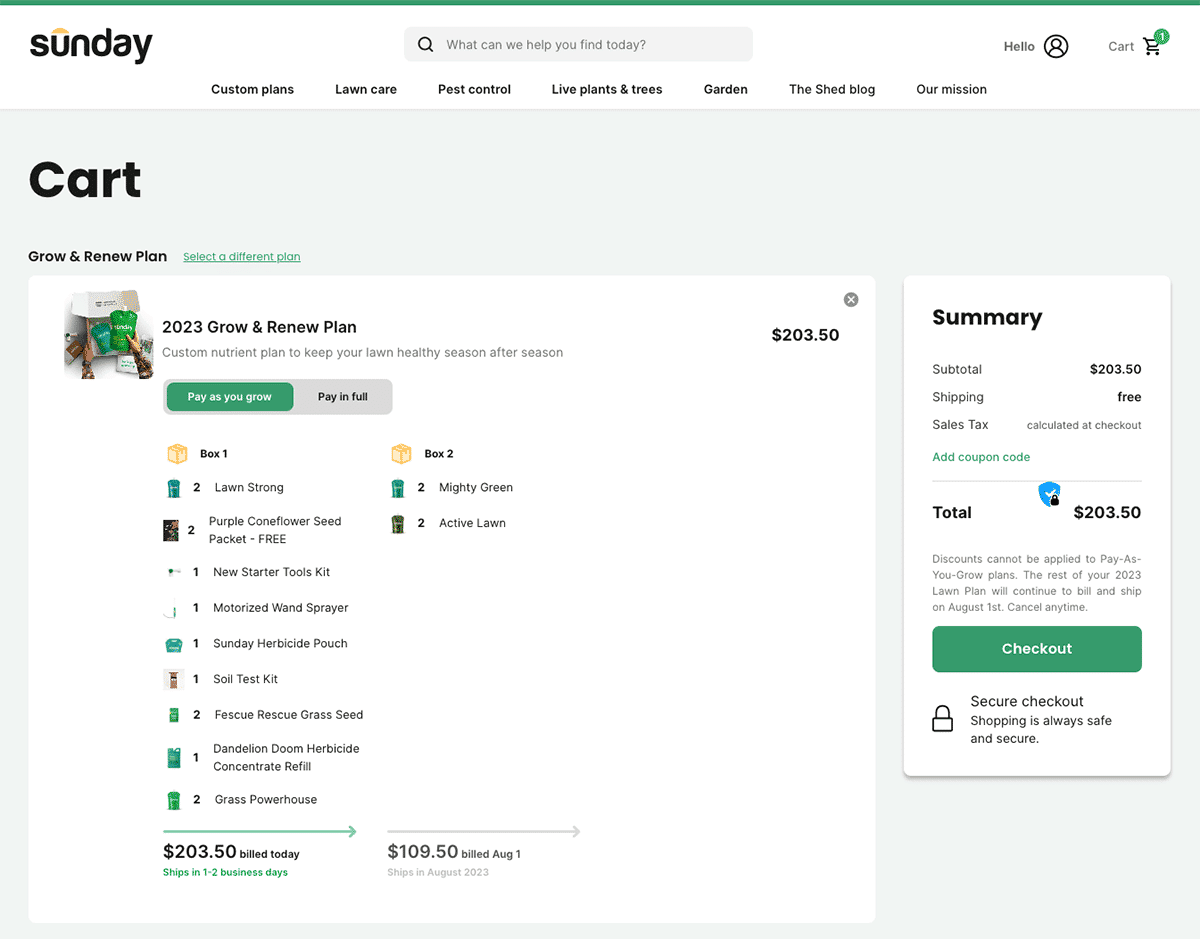Click the Cart text link in header

coord(1121,46)
